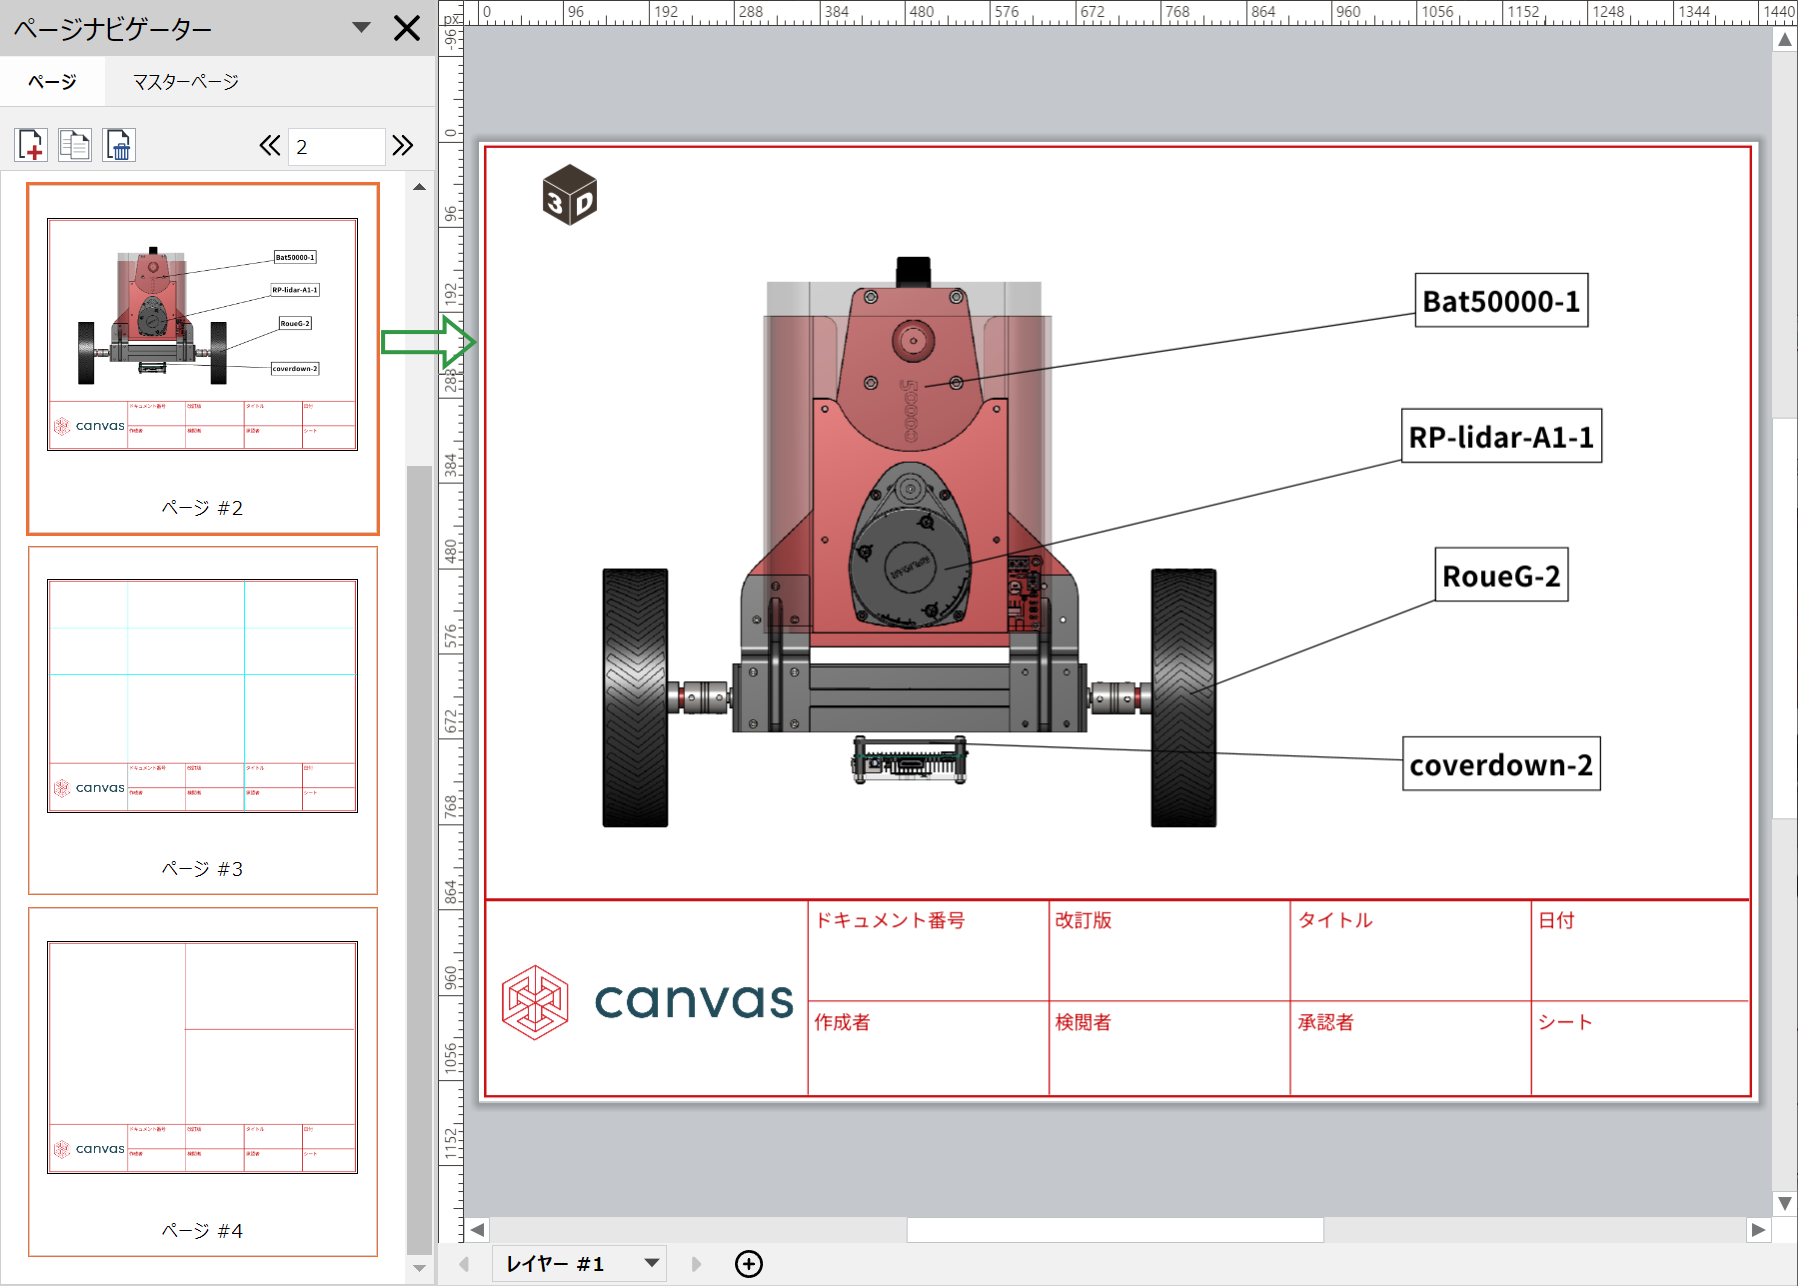Image resolution: width=1798 pixels, height=1286 pixels.
Task: Click the 日付 title block cell
Action: click(1640, 950)
